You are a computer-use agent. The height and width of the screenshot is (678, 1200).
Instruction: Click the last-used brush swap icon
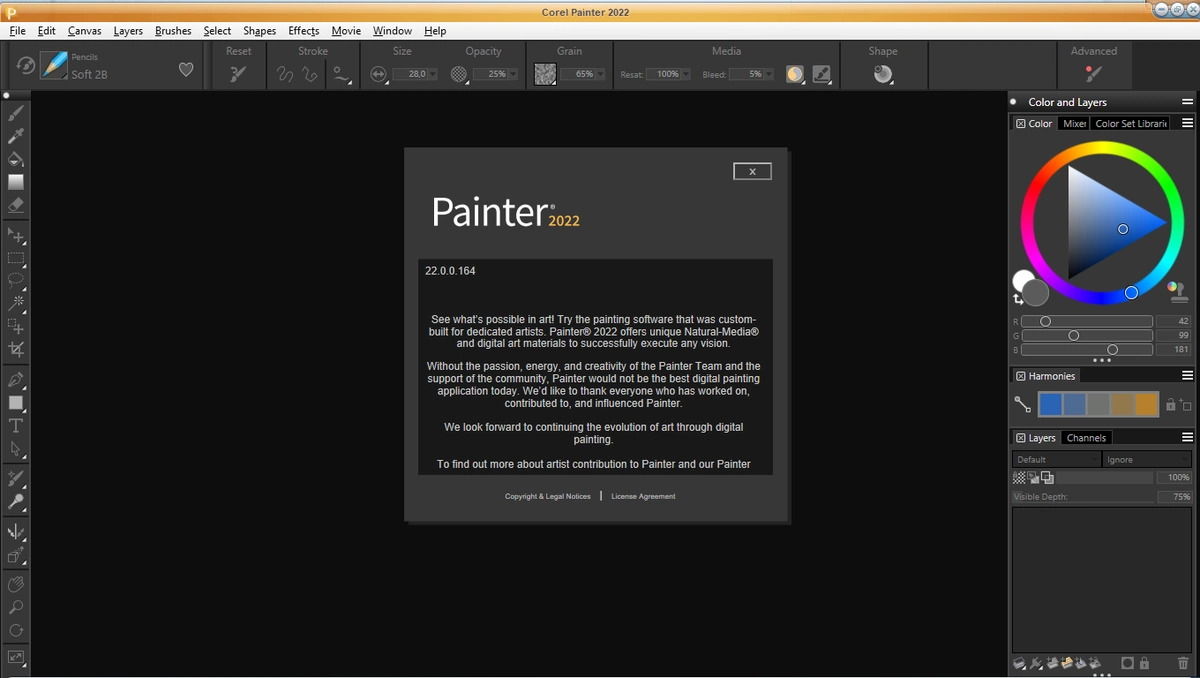(x=26, y=66)
